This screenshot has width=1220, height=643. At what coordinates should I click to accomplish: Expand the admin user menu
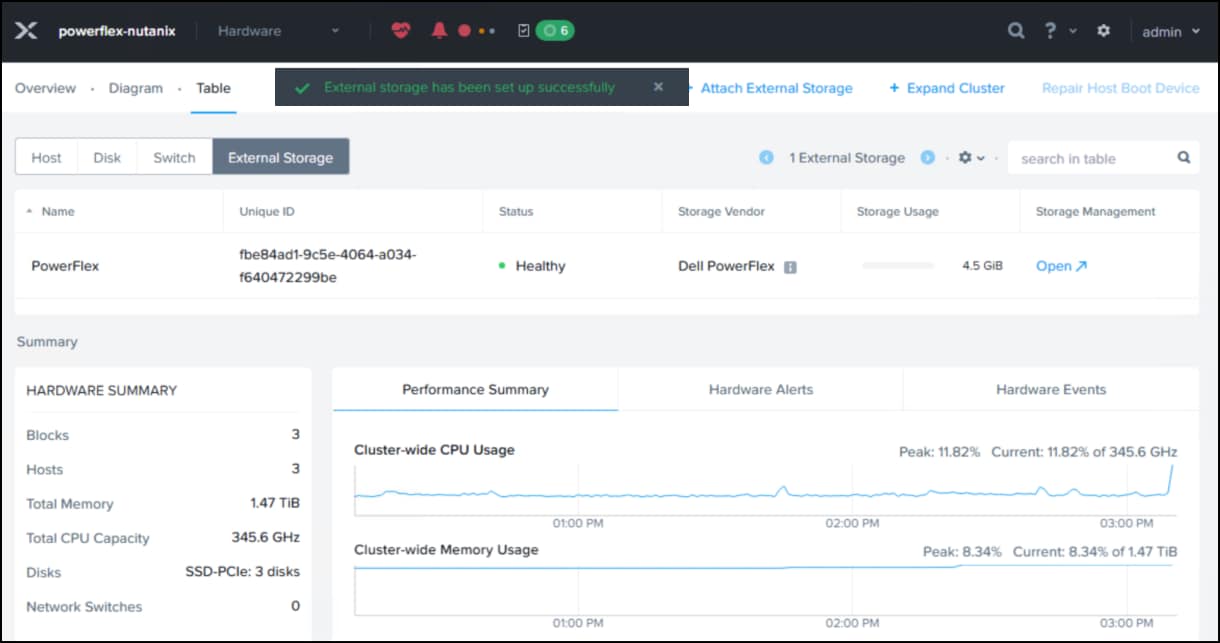click(x=1171, y=31)
